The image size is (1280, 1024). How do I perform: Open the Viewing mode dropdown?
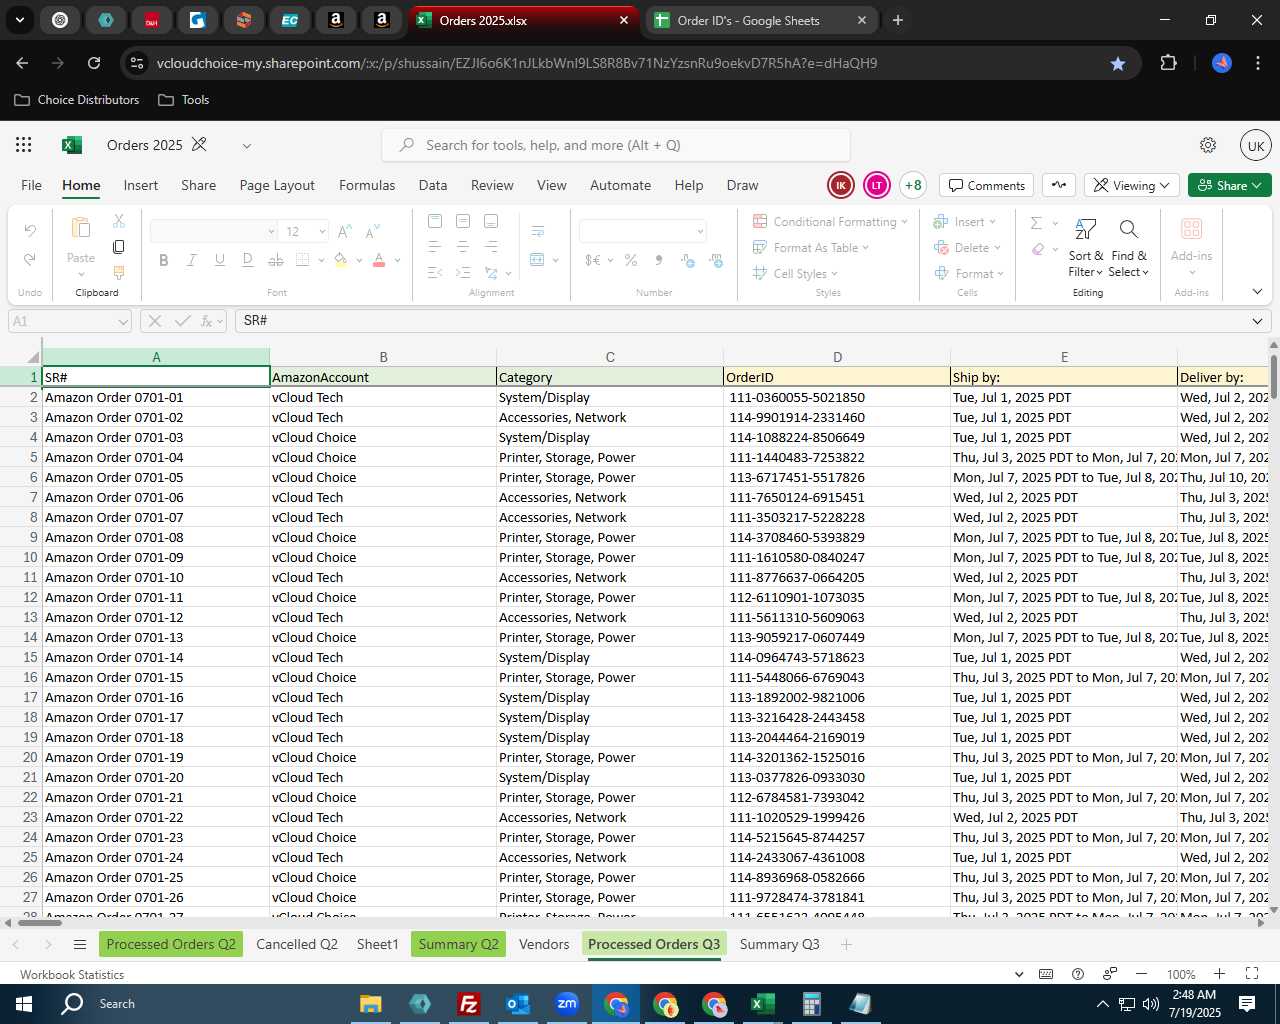[1131, 185]
